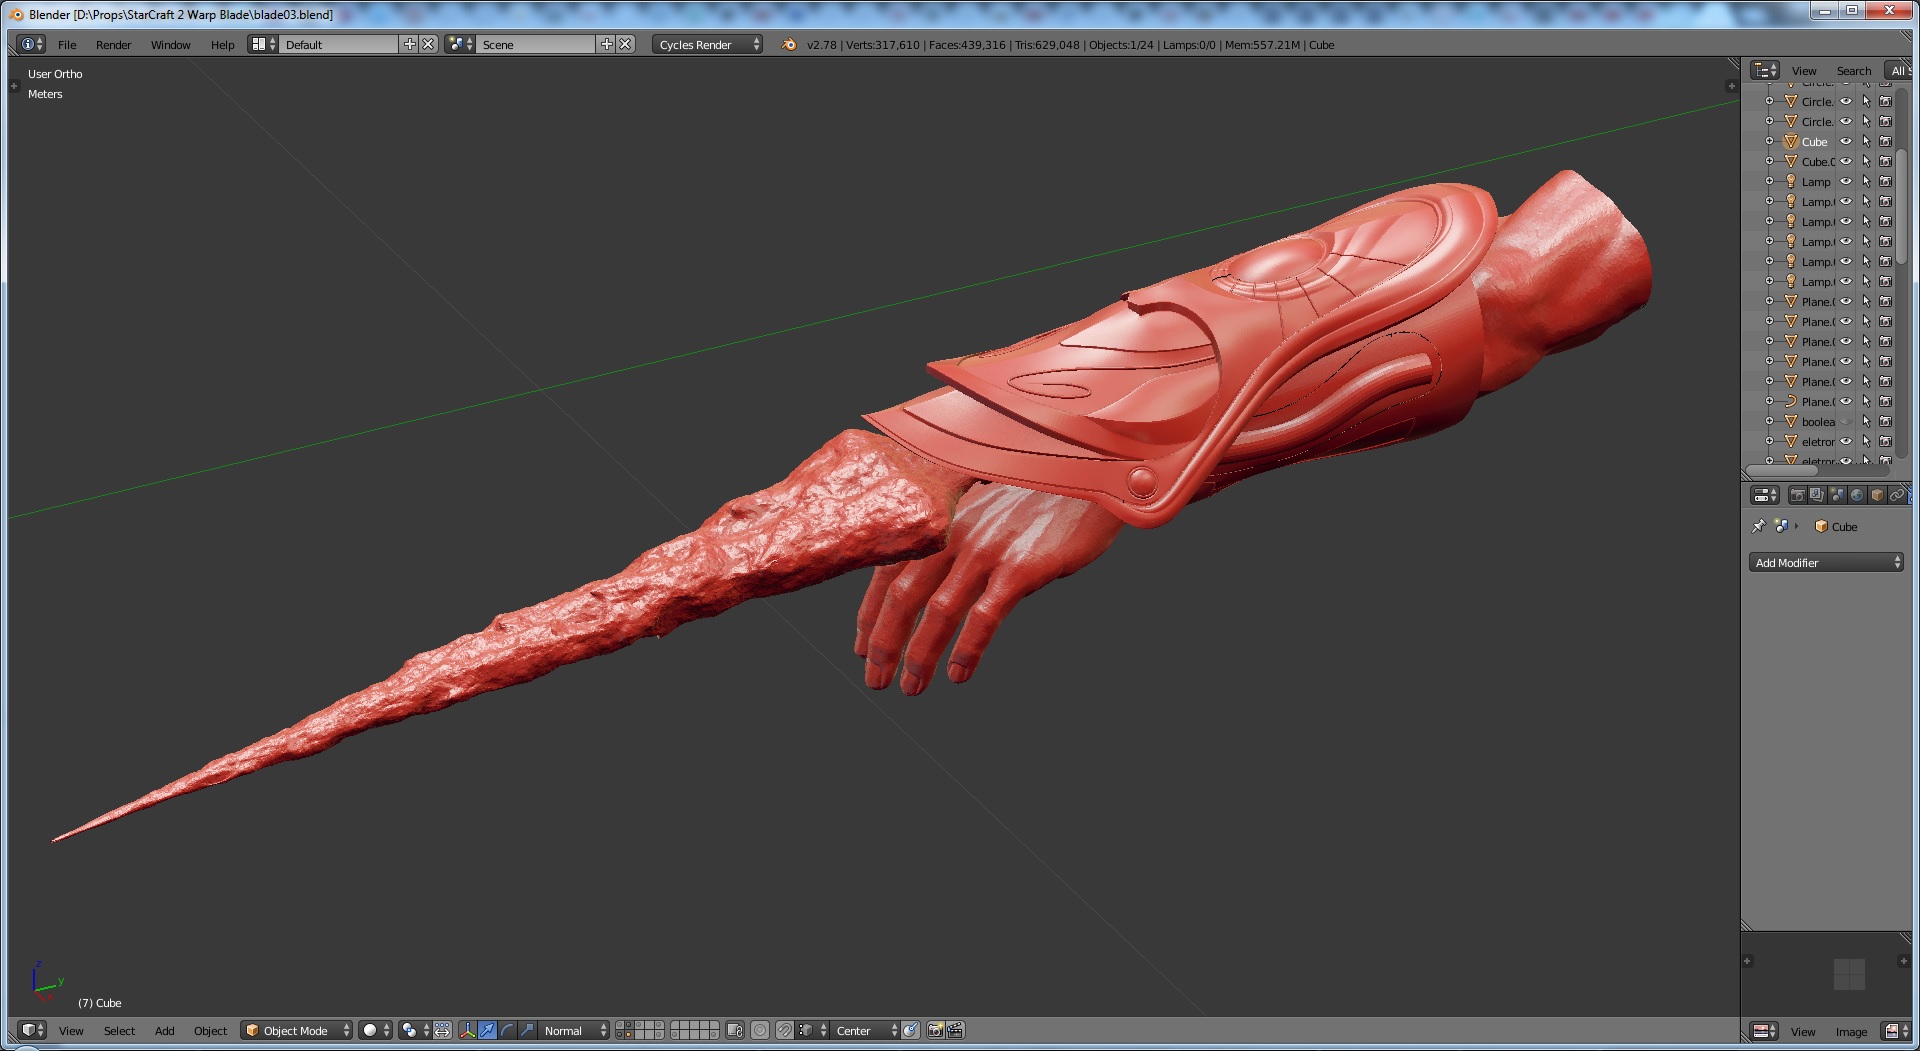Open tool shelf via viewport plus icon

[x=14, y=86]
